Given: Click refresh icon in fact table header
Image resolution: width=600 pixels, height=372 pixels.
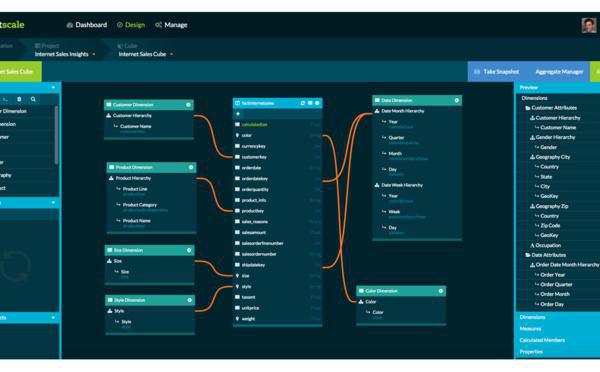Looking at the screenshot, I should click(303, 103).
